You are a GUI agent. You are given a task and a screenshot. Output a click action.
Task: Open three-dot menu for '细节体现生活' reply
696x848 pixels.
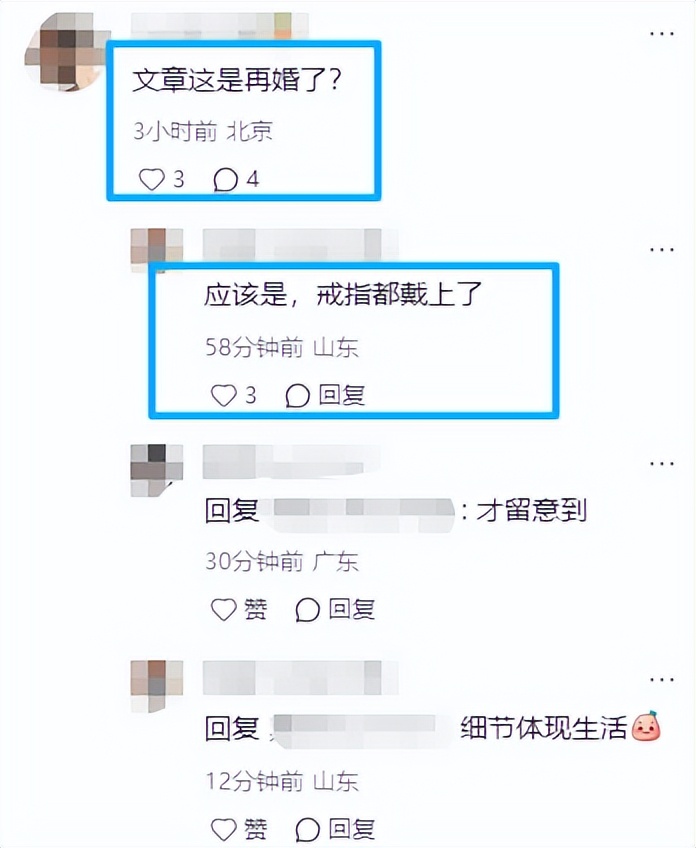(x=662, y=679)
